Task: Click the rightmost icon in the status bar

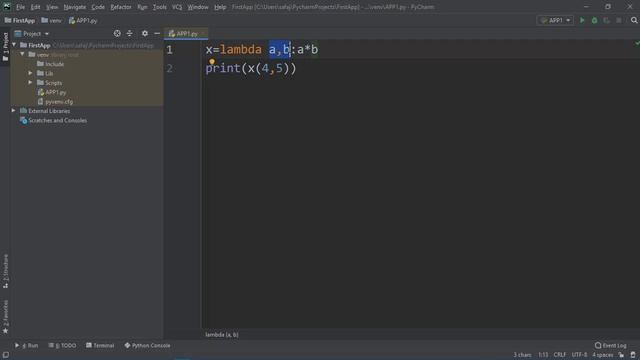Action: 633,355
